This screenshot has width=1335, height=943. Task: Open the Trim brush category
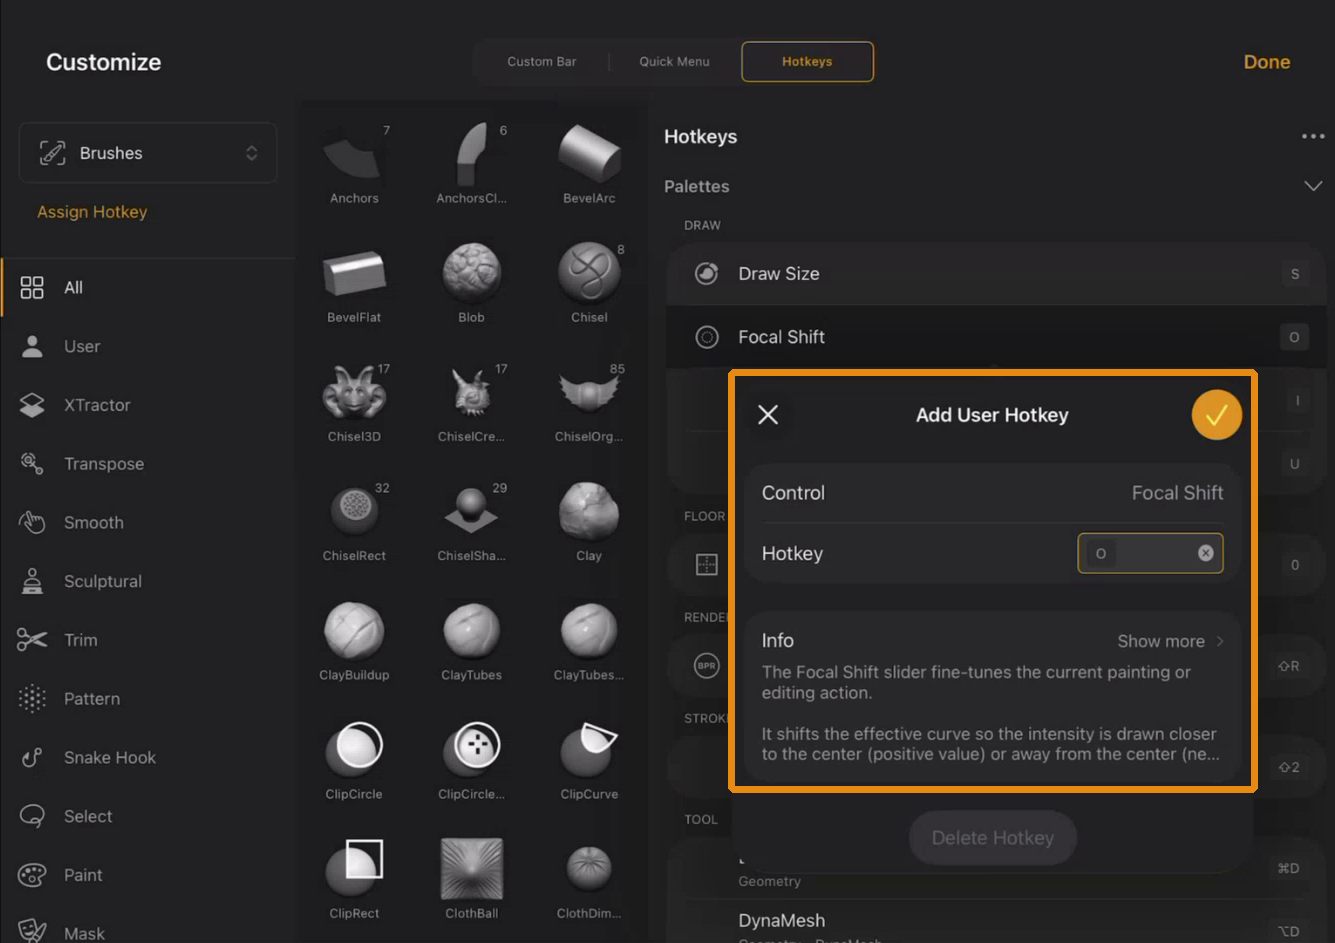tap(148, 640)
